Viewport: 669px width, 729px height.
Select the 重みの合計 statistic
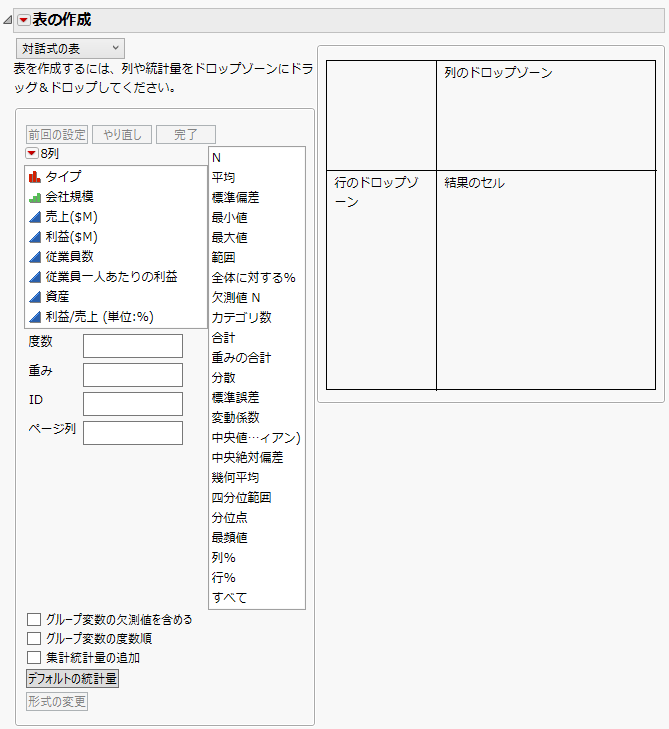241,358
